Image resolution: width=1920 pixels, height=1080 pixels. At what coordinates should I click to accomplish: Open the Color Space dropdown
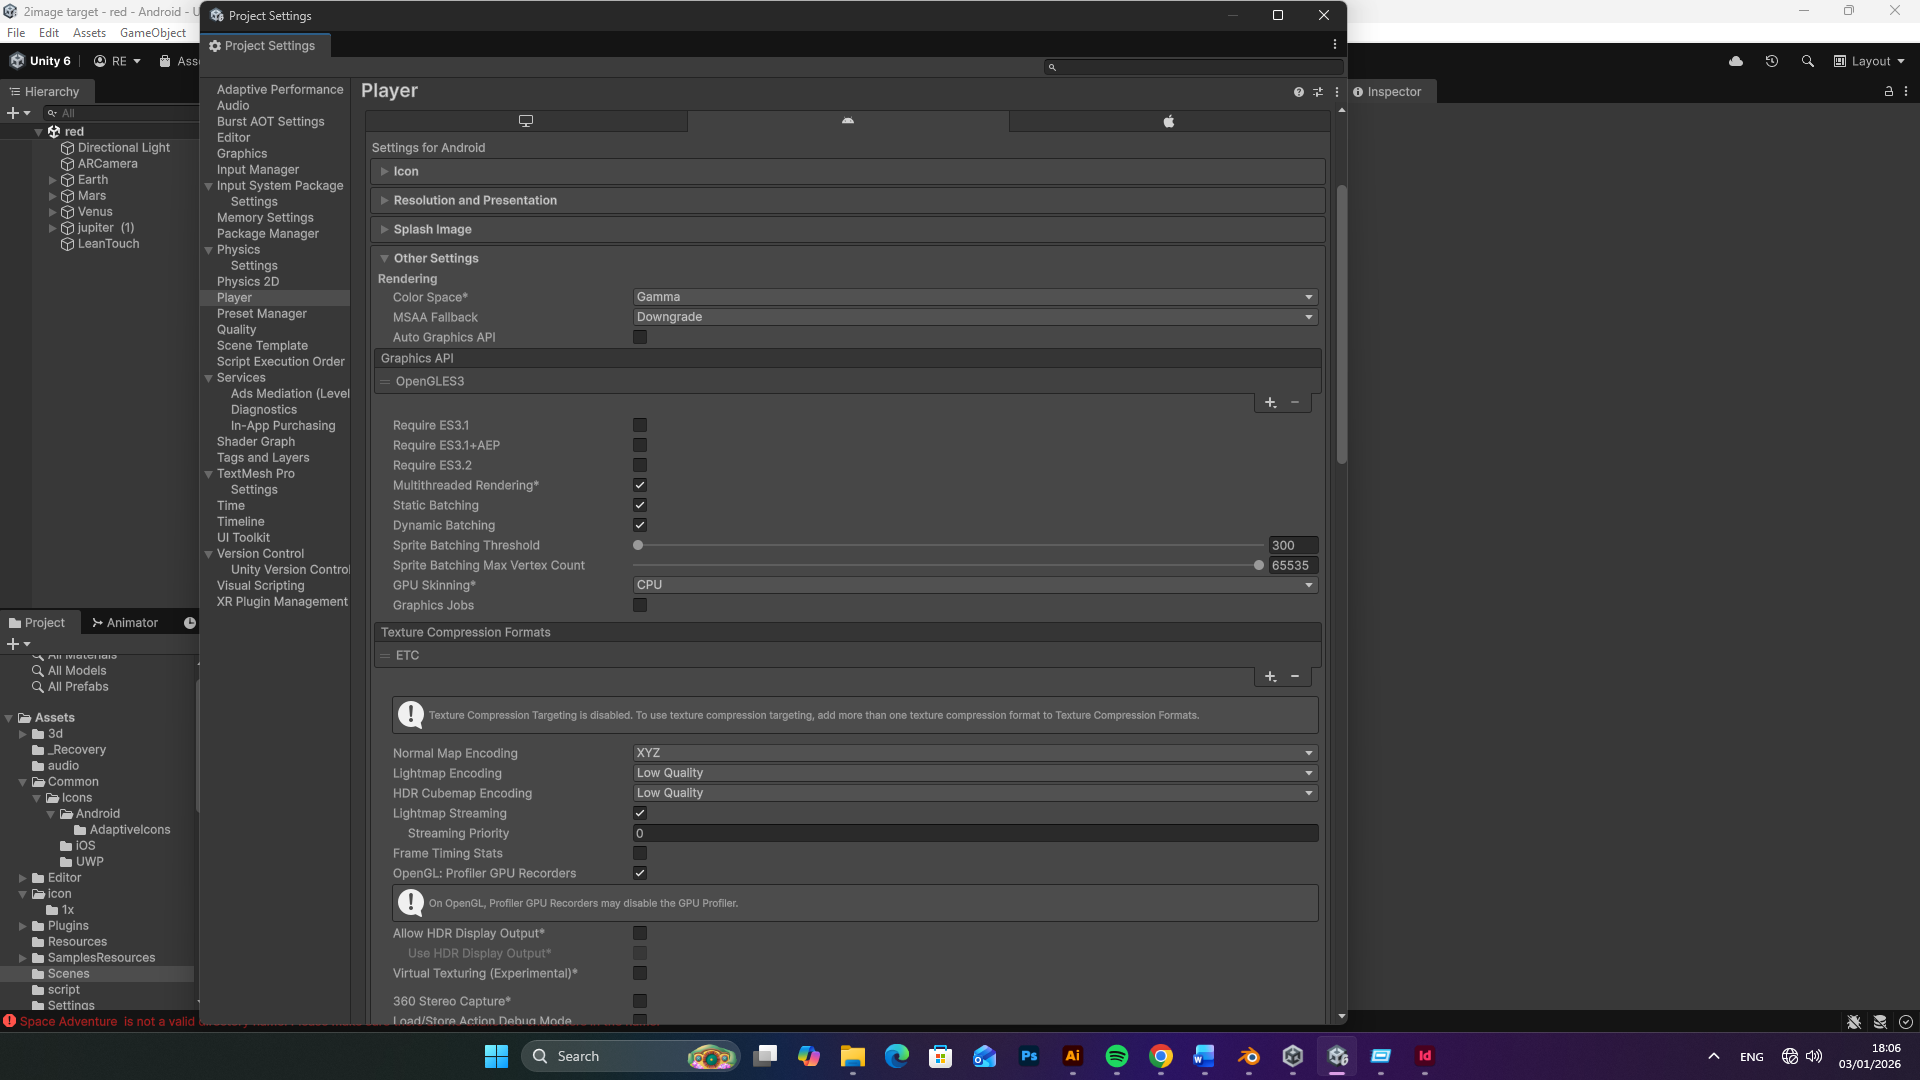975,297
